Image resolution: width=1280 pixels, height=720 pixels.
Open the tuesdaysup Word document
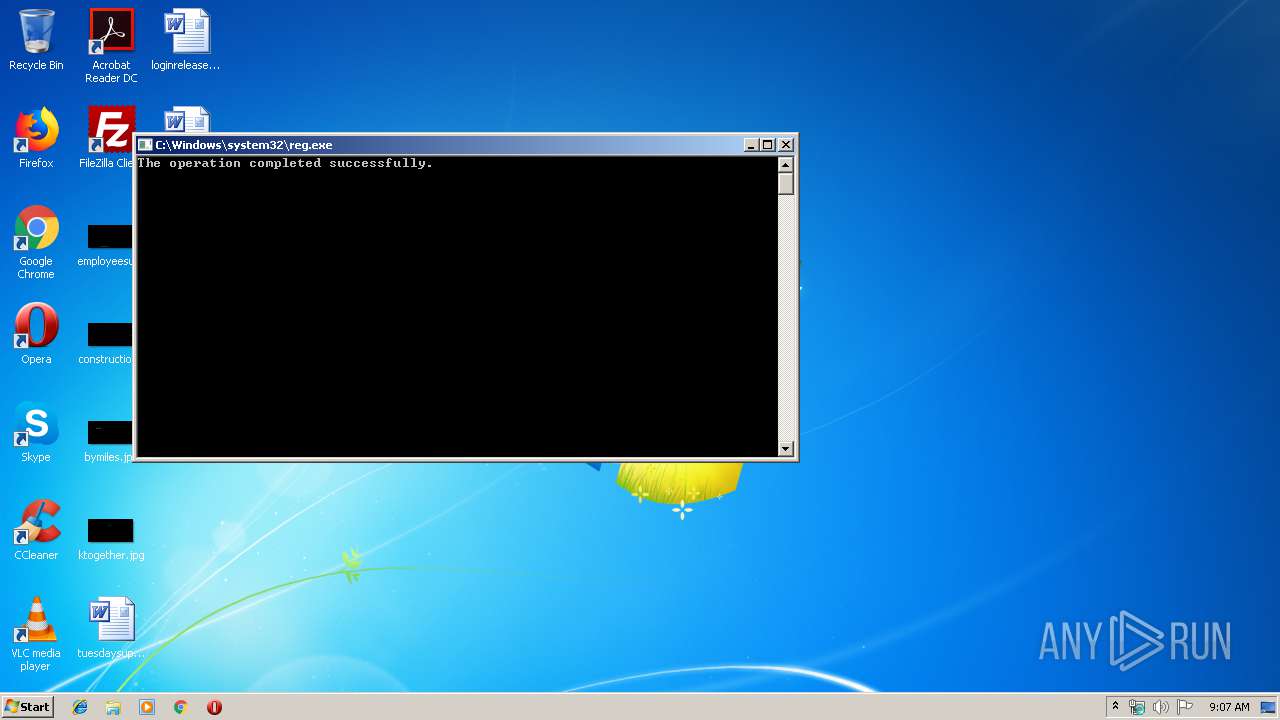111,628
